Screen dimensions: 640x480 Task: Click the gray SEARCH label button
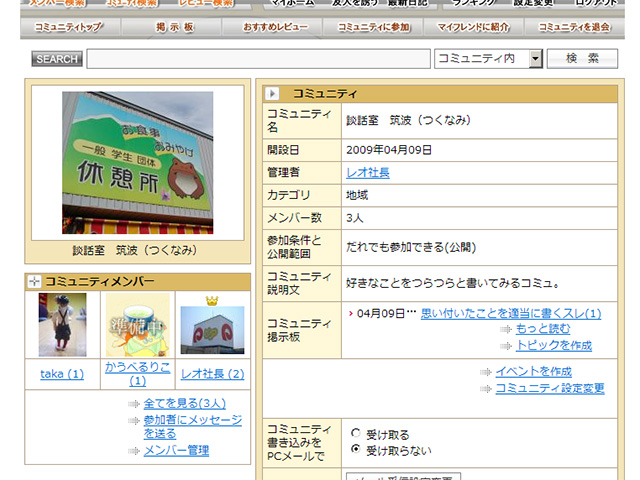coord(57,59)
